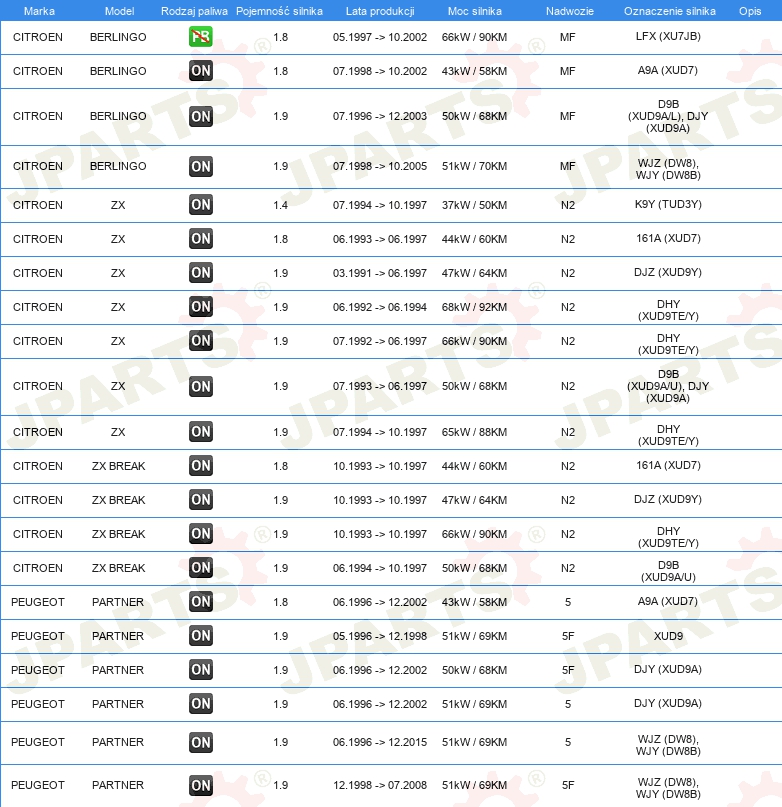
Task: Click the Pojemność silnika column header
Action: [x=280, y=11]
